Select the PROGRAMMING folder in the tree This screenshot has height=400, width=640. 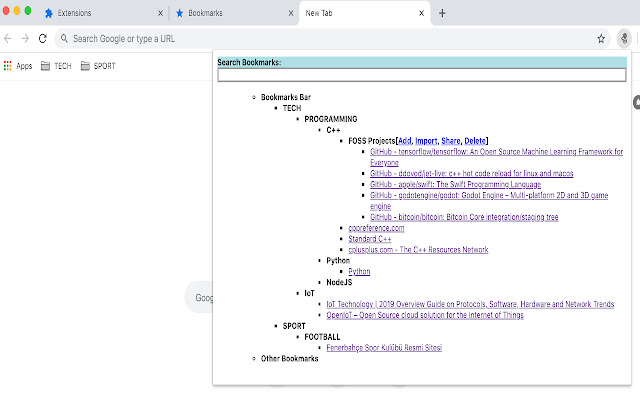[x=331, y=119]
